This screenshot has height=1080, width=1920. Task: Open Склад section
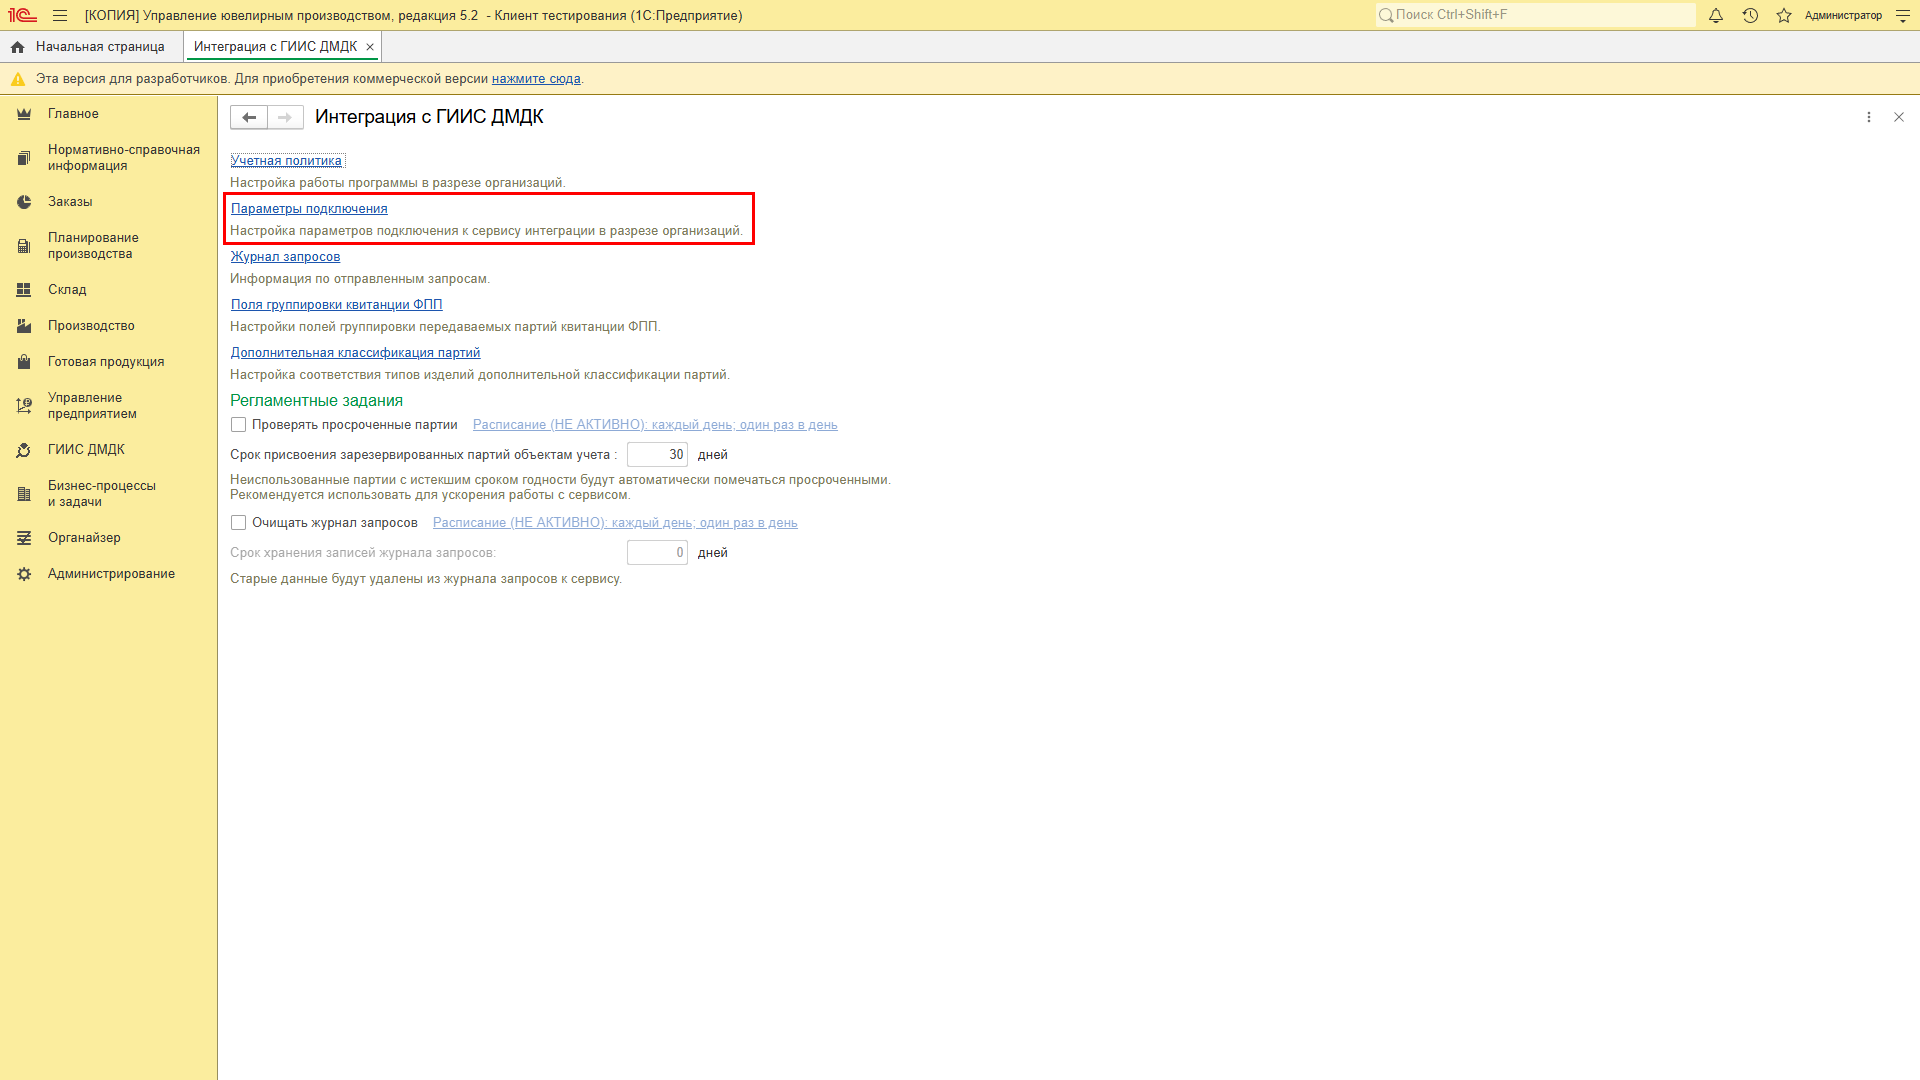point(67,290)
